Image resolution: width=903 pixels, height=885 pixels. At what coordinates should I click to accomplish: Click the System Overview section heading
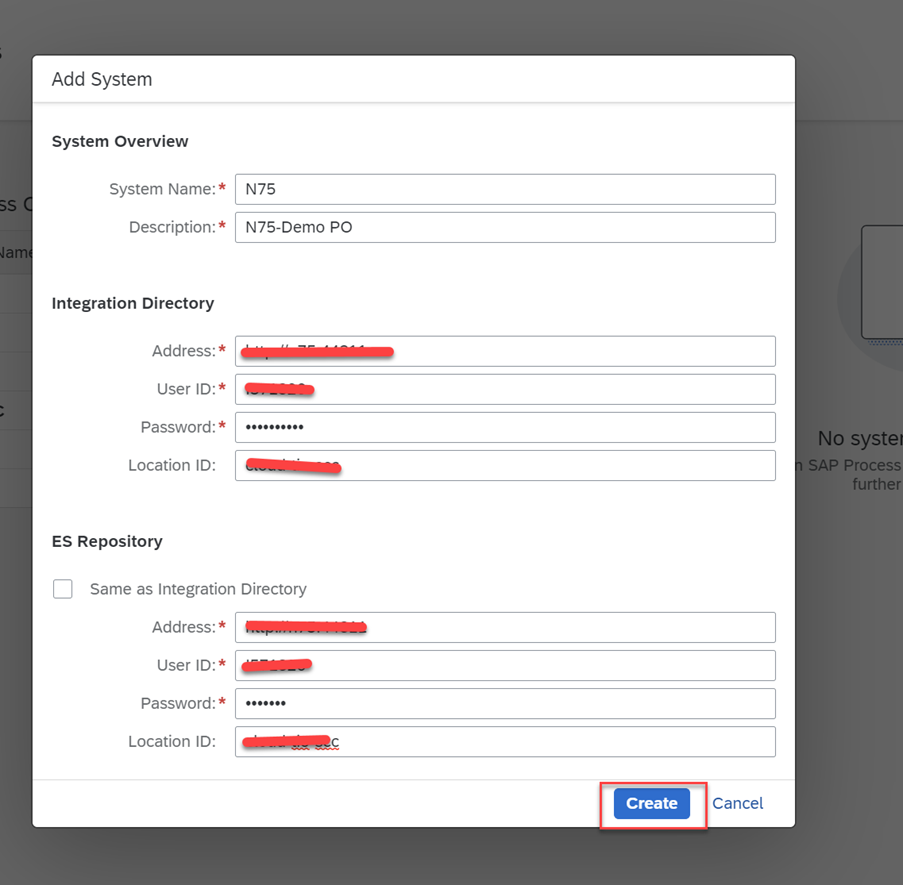[x=120, y=141]
